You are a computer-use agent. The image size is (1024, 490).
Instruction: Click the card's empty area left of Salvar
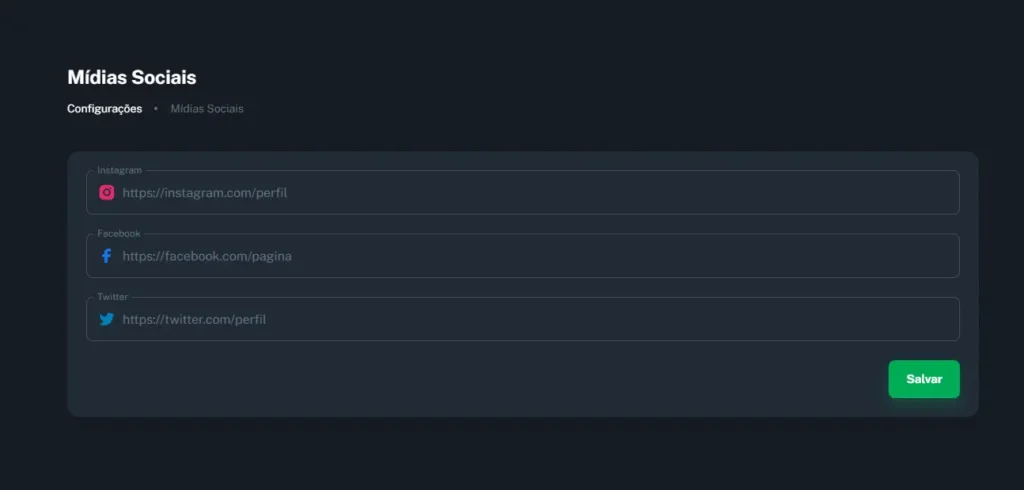coord(483,379)
